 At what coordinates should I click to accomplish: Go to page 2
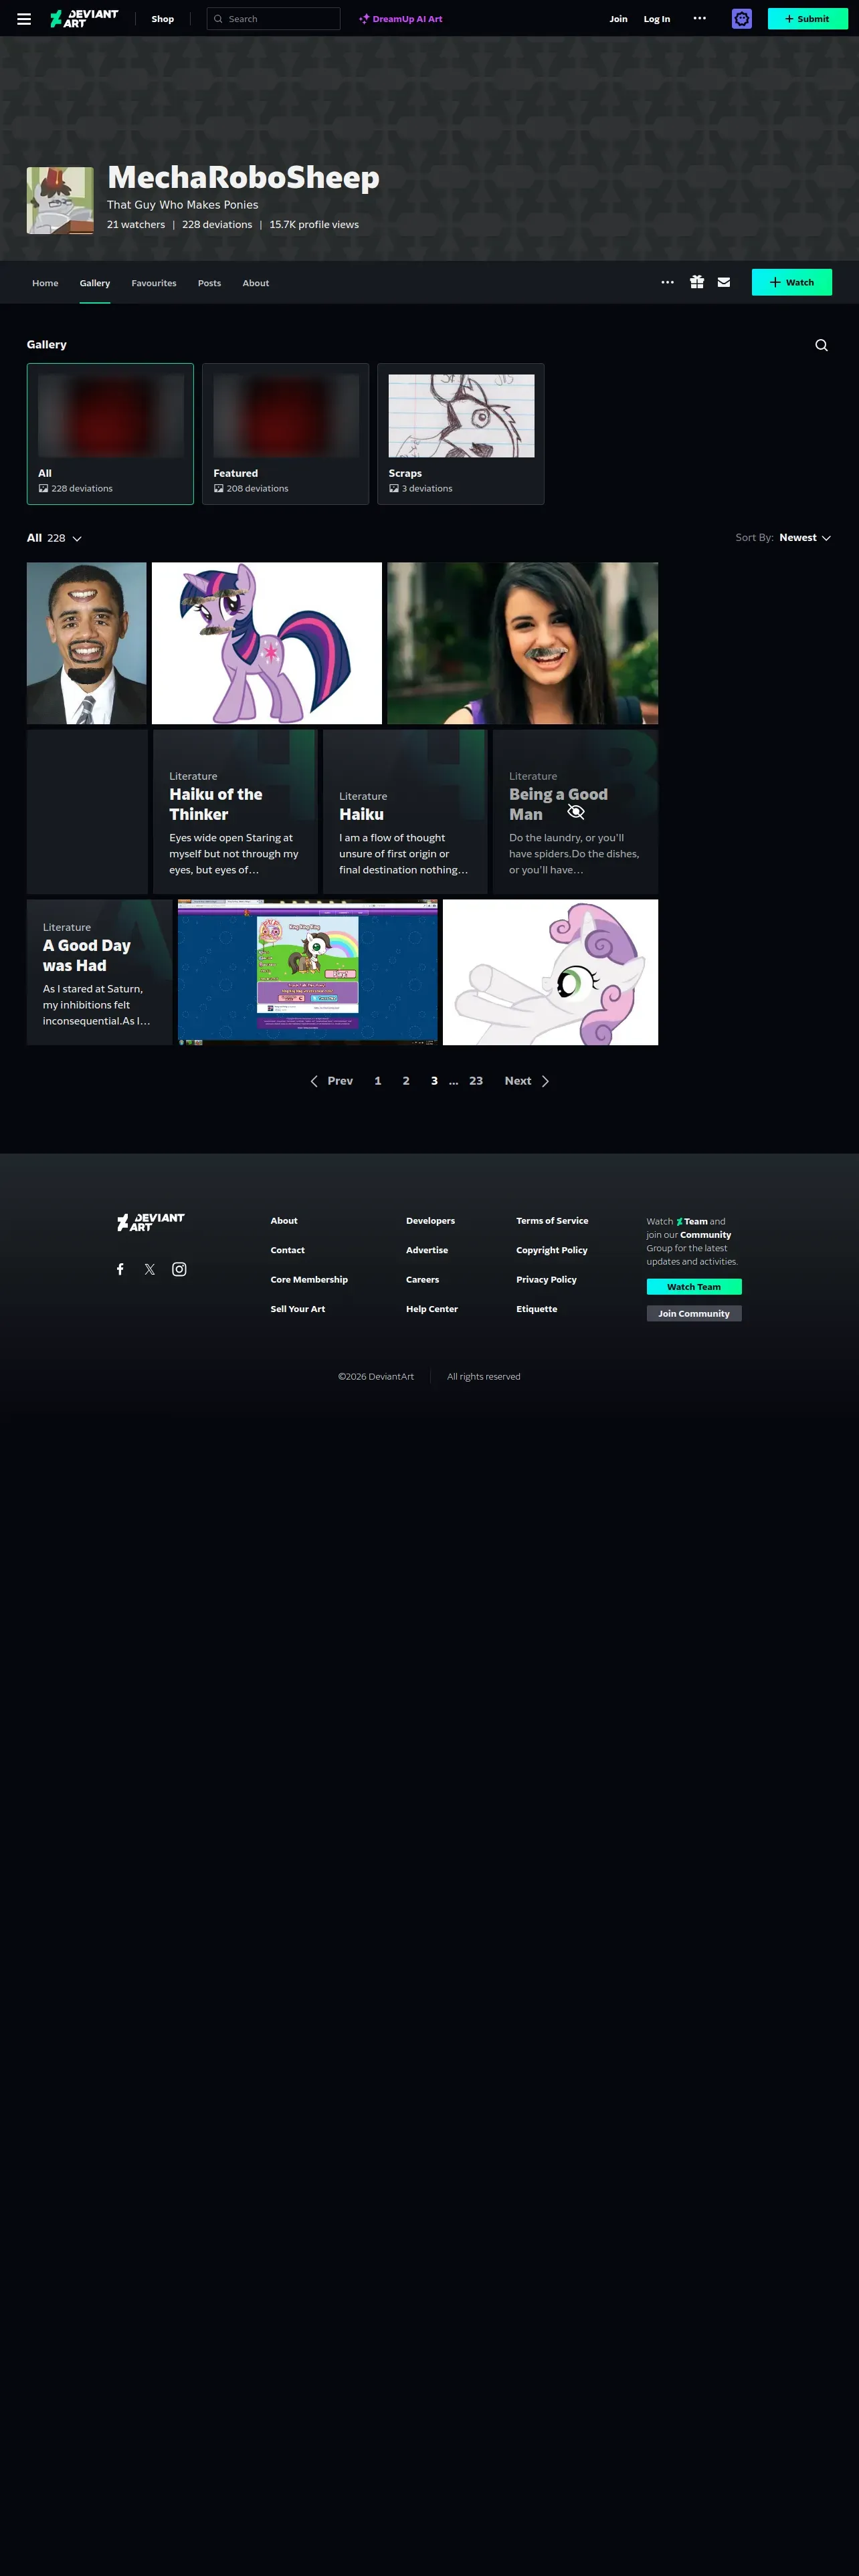tap(406, 1081)
